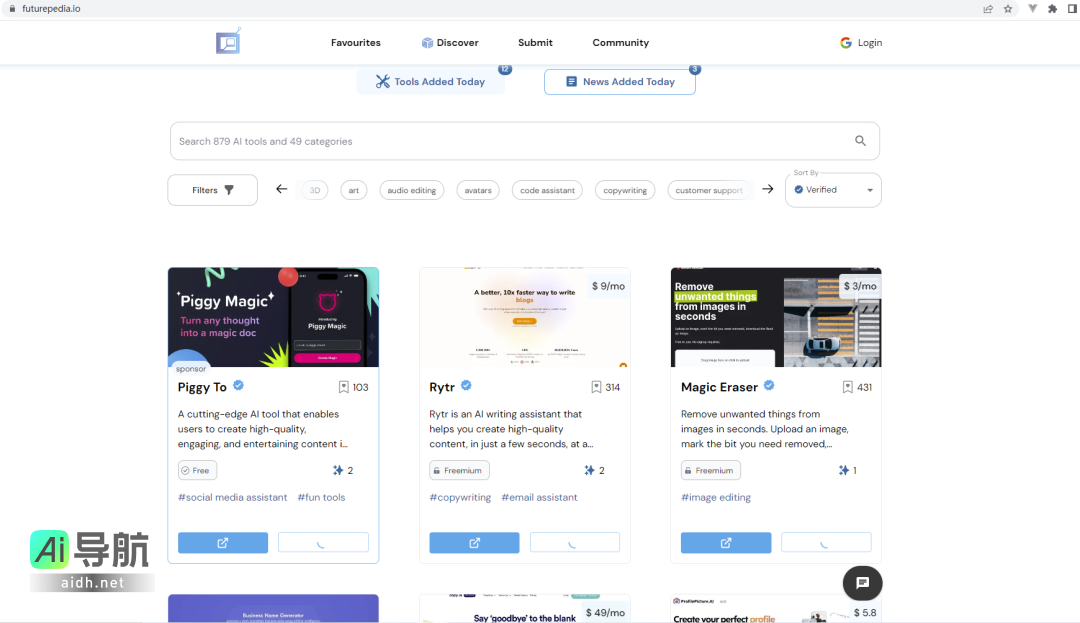Show News Added Today

(x=620, y=82)
